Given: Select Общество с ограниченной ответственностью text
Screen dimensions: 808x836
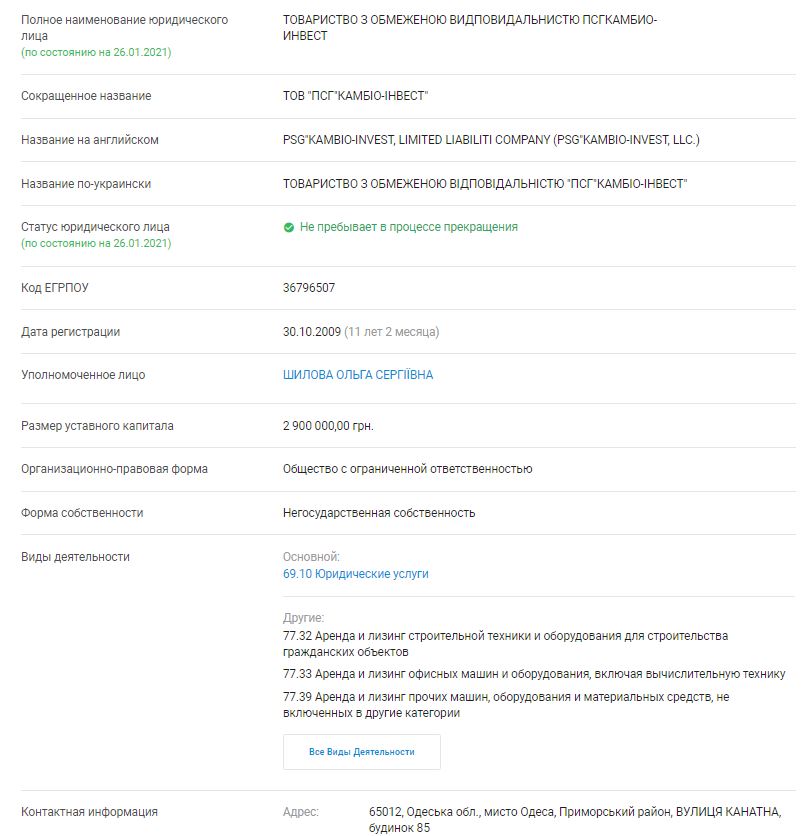Looking at the screenshot, I should click(407, 469).
